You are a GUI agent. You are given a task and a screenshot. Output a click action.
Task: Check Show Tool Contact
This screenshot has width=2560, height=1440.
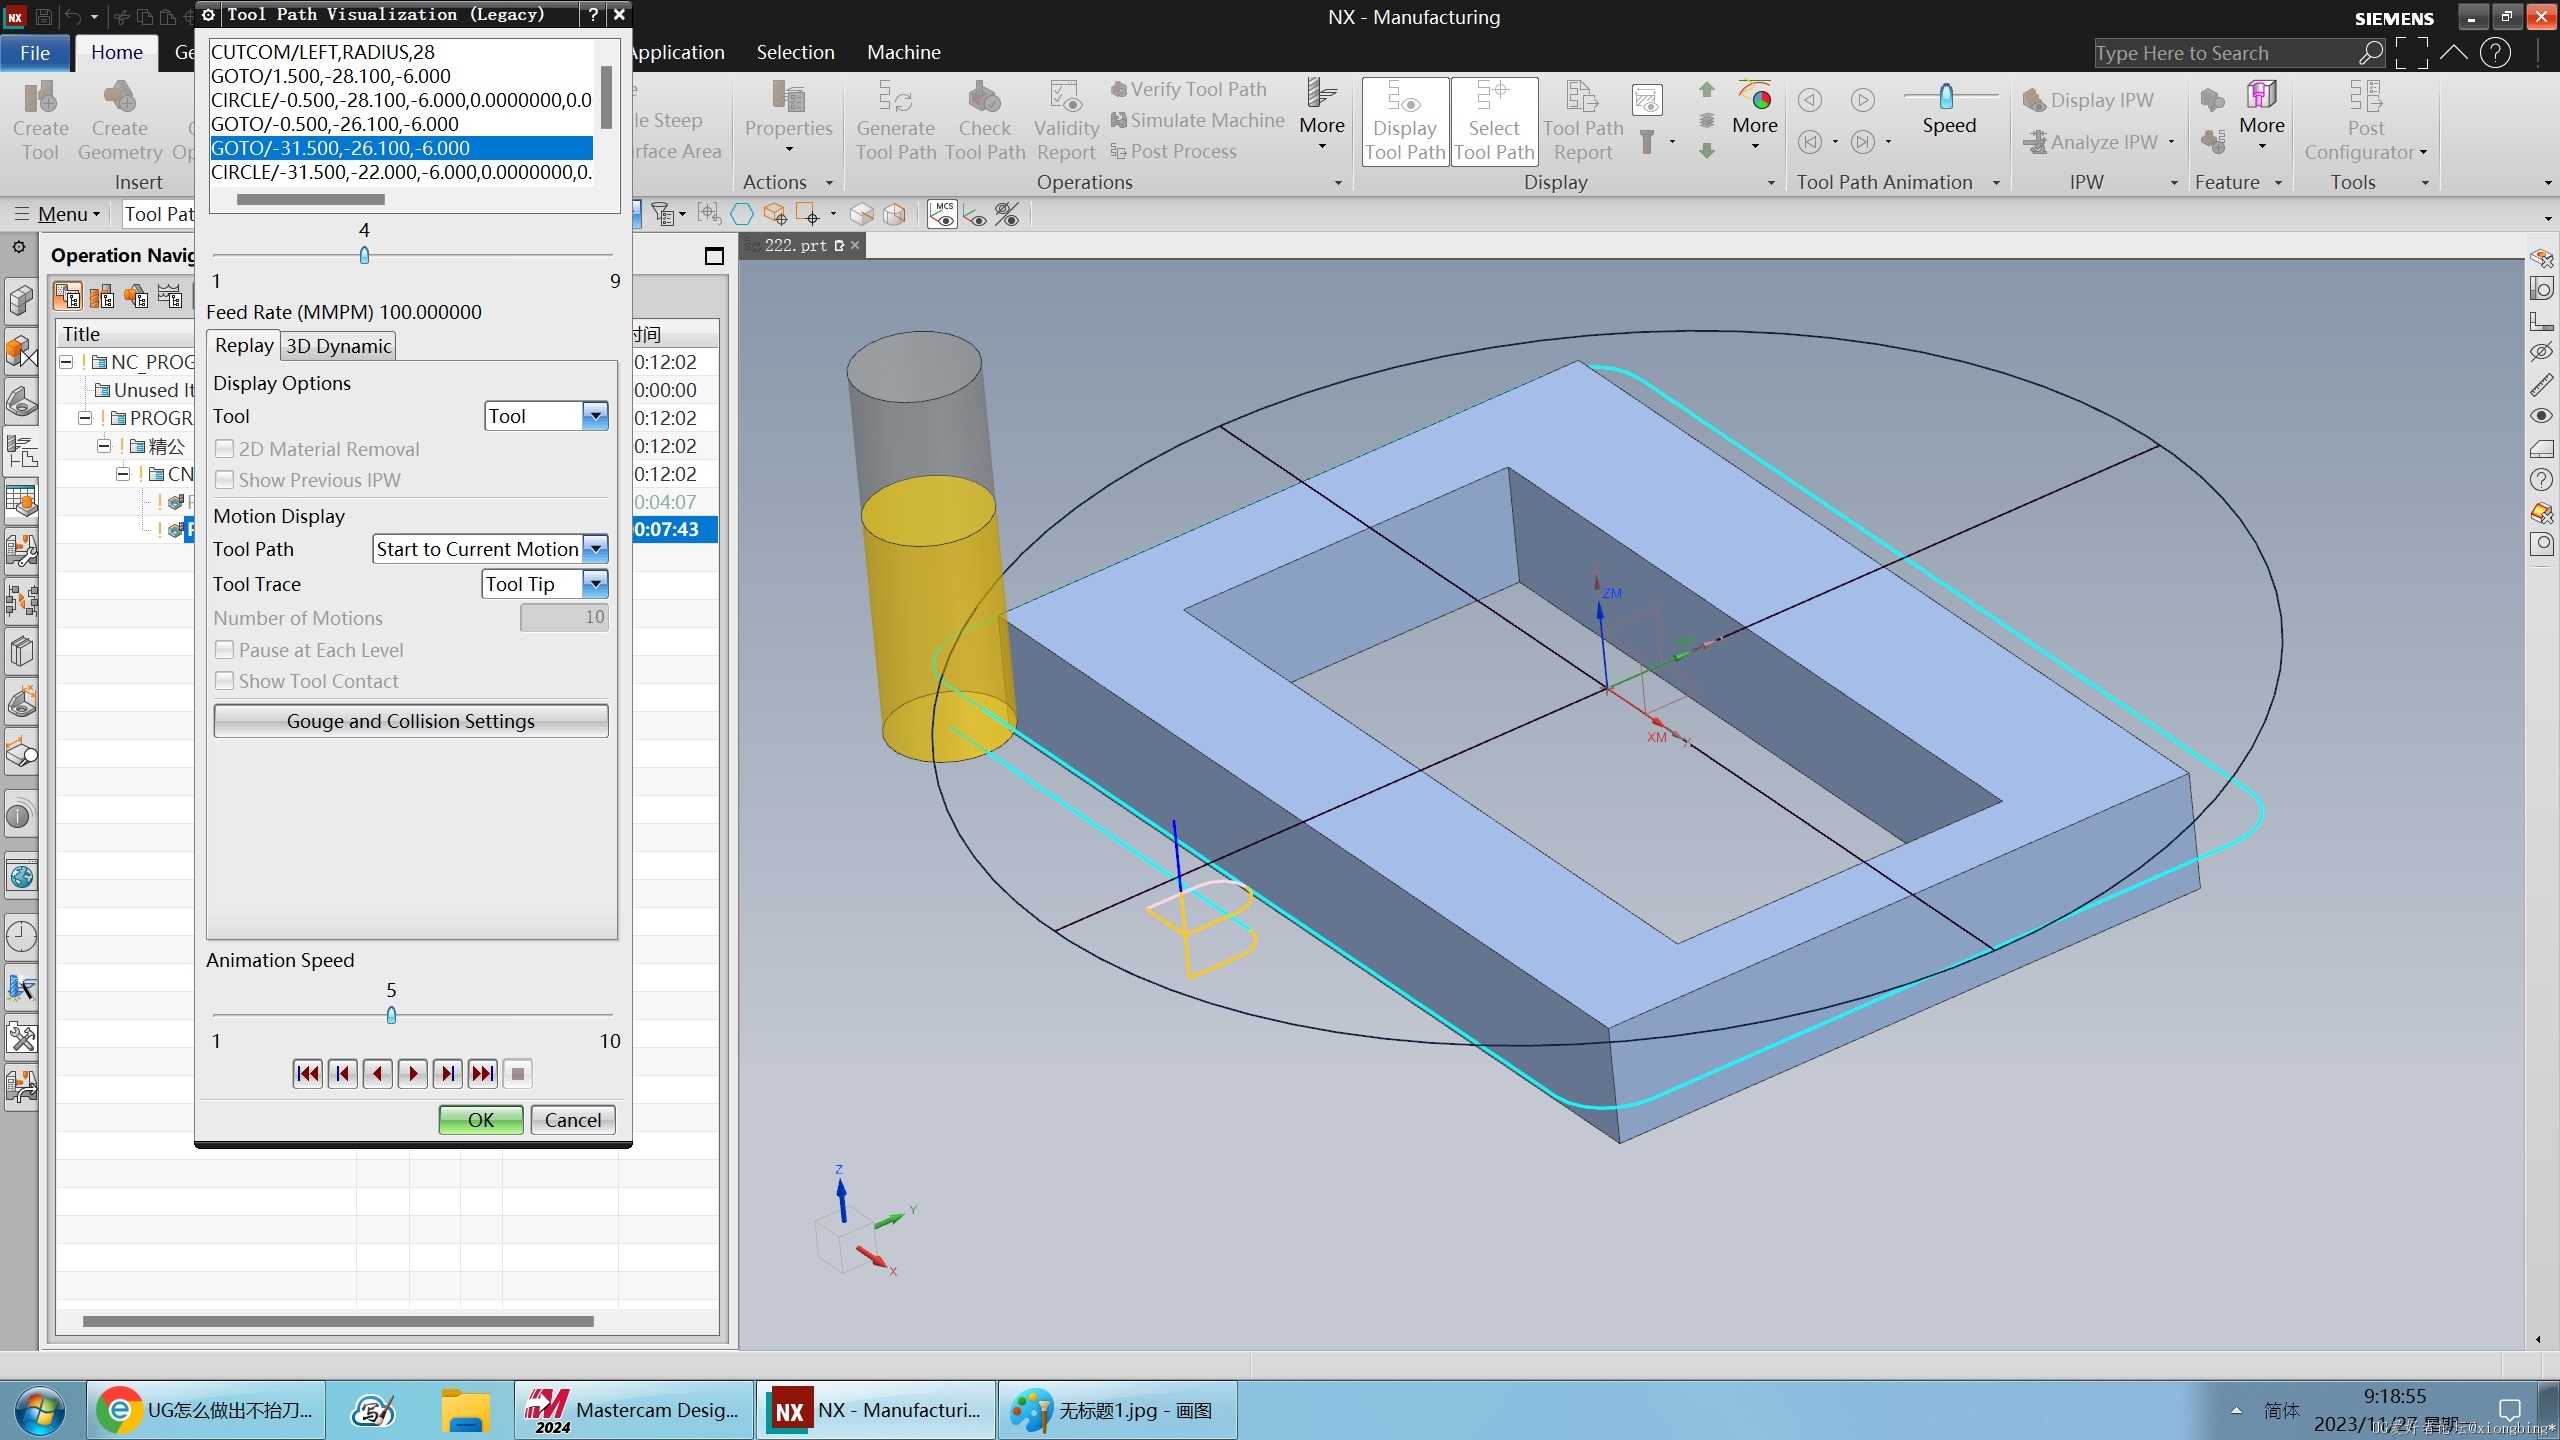click(x=225, y=681)
